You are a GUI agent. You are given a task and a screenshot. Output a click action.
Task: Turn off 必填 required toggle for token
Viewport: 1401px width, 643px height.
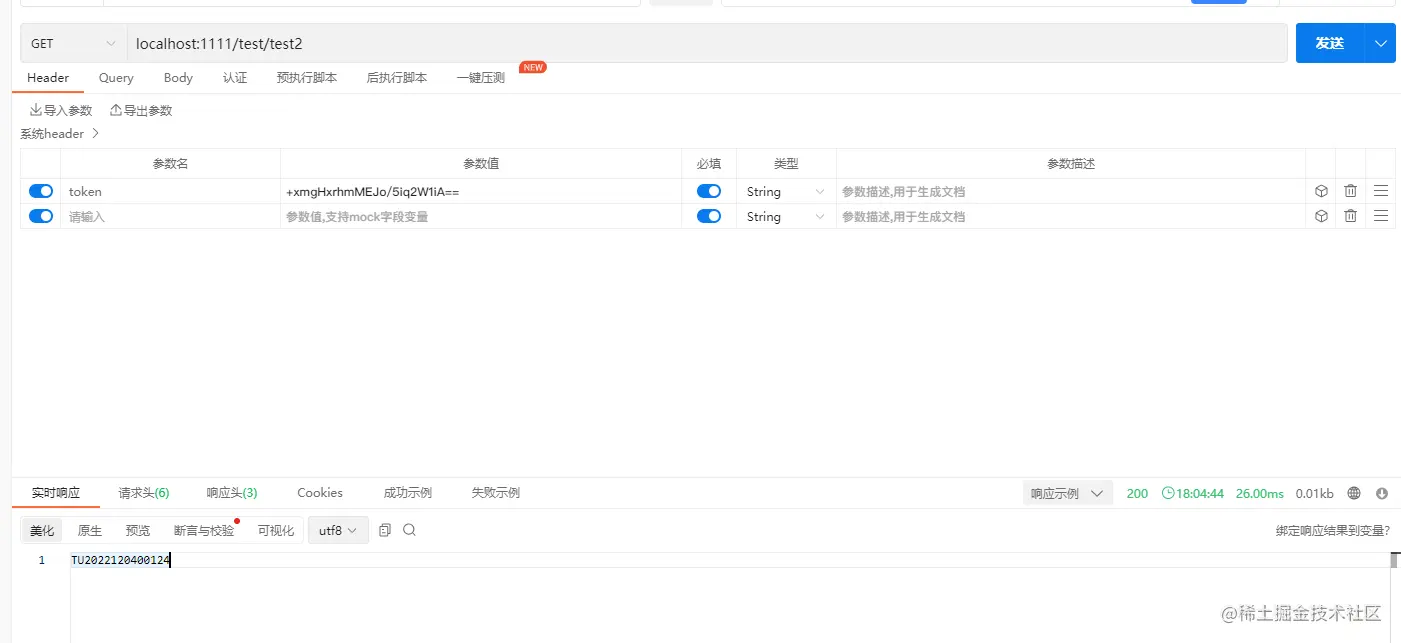click(x=709, y=191)
